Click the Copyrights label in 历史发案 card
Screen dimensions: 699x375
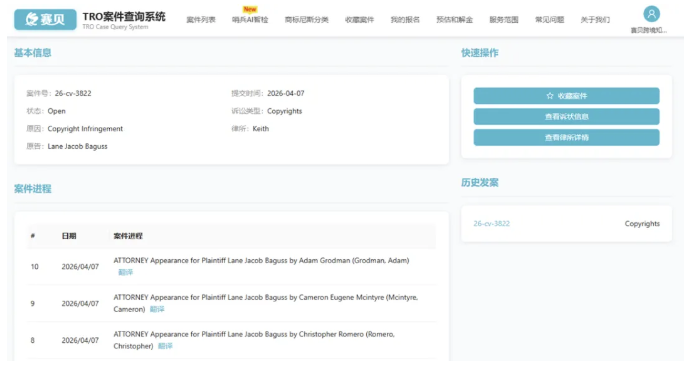click(x=642, y=223)
